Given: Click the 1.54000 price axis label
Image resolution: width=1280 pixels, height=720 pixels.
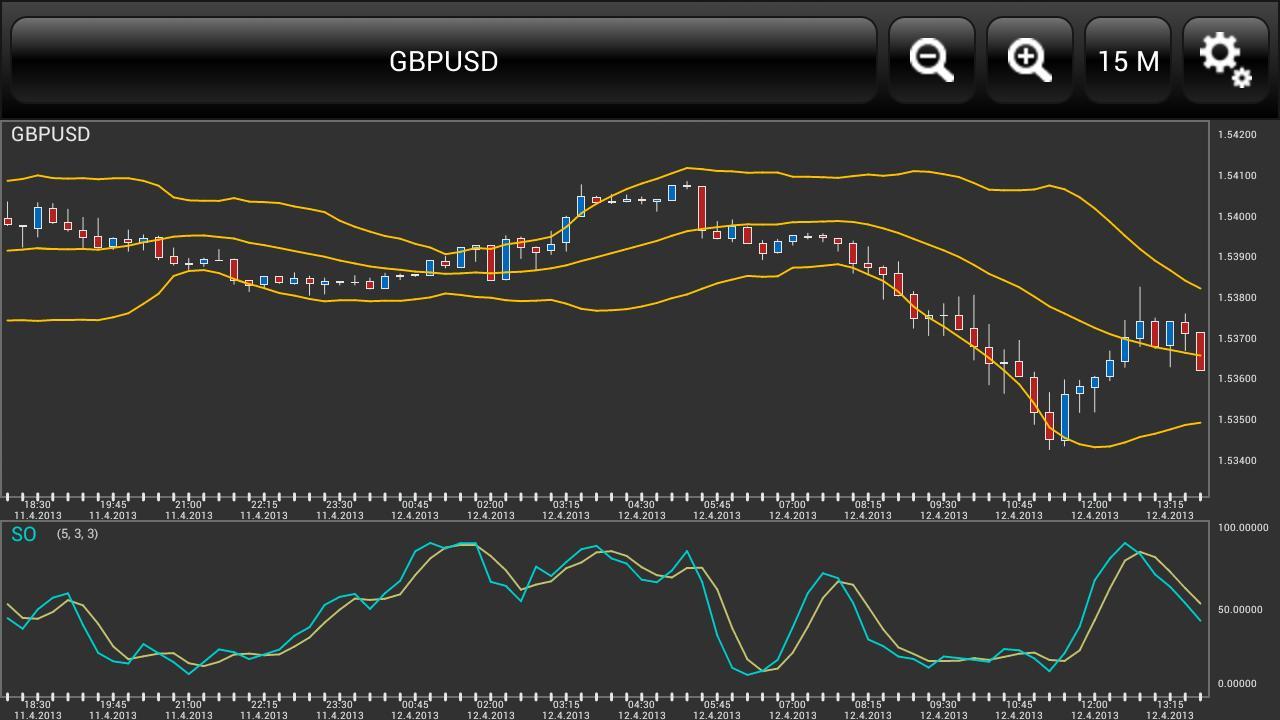Looking at the screenshot, I should (1237, 216).
